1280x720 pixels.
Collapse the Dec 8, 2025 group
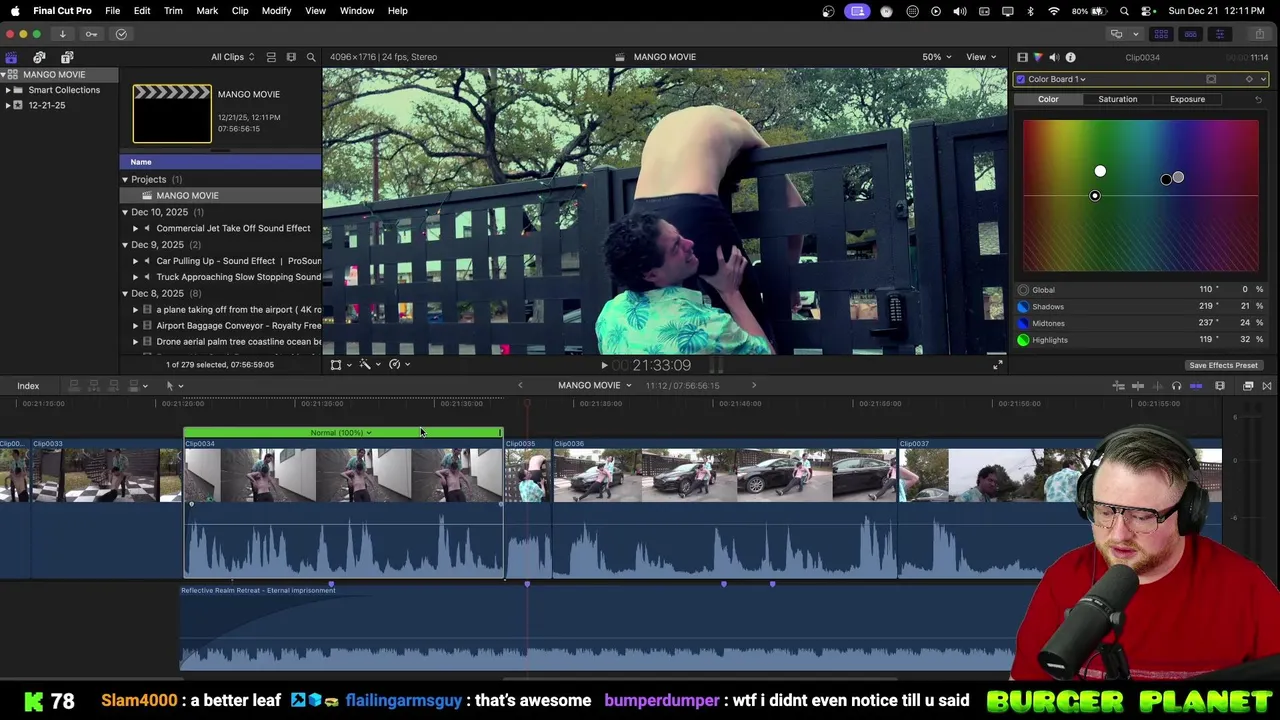[125, 293]
